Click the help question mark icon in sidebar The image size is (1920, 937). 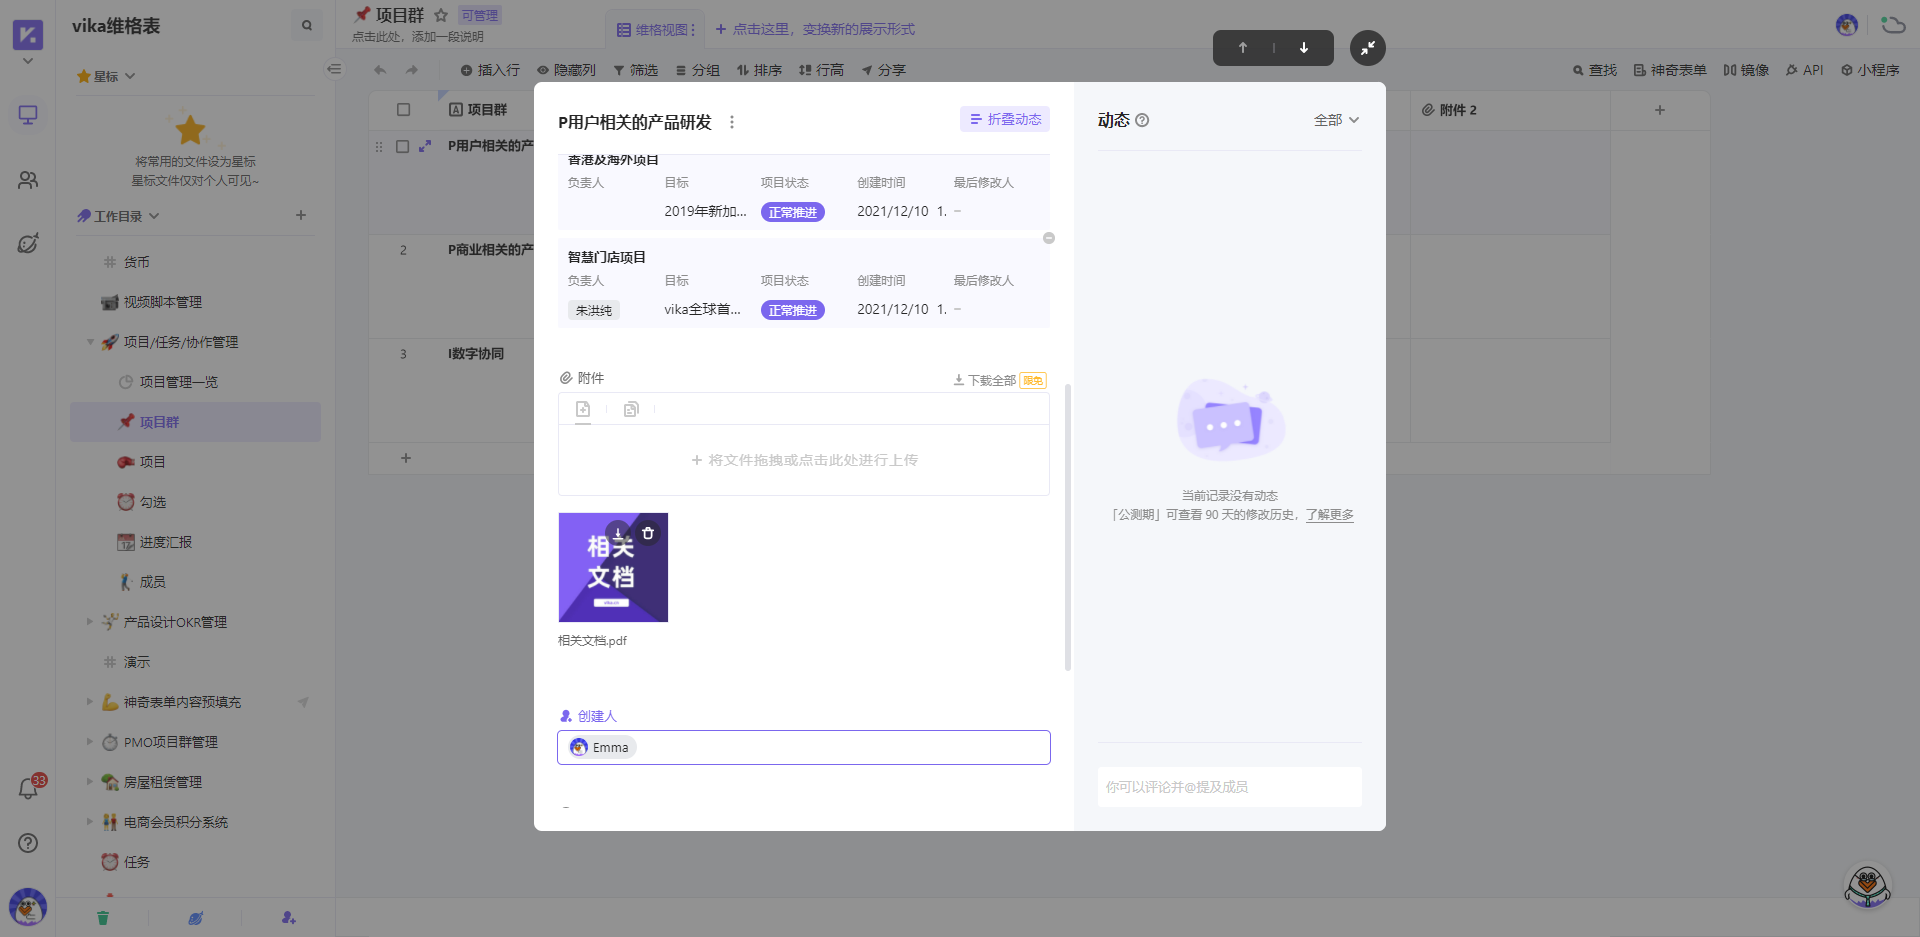coord(28,843)
